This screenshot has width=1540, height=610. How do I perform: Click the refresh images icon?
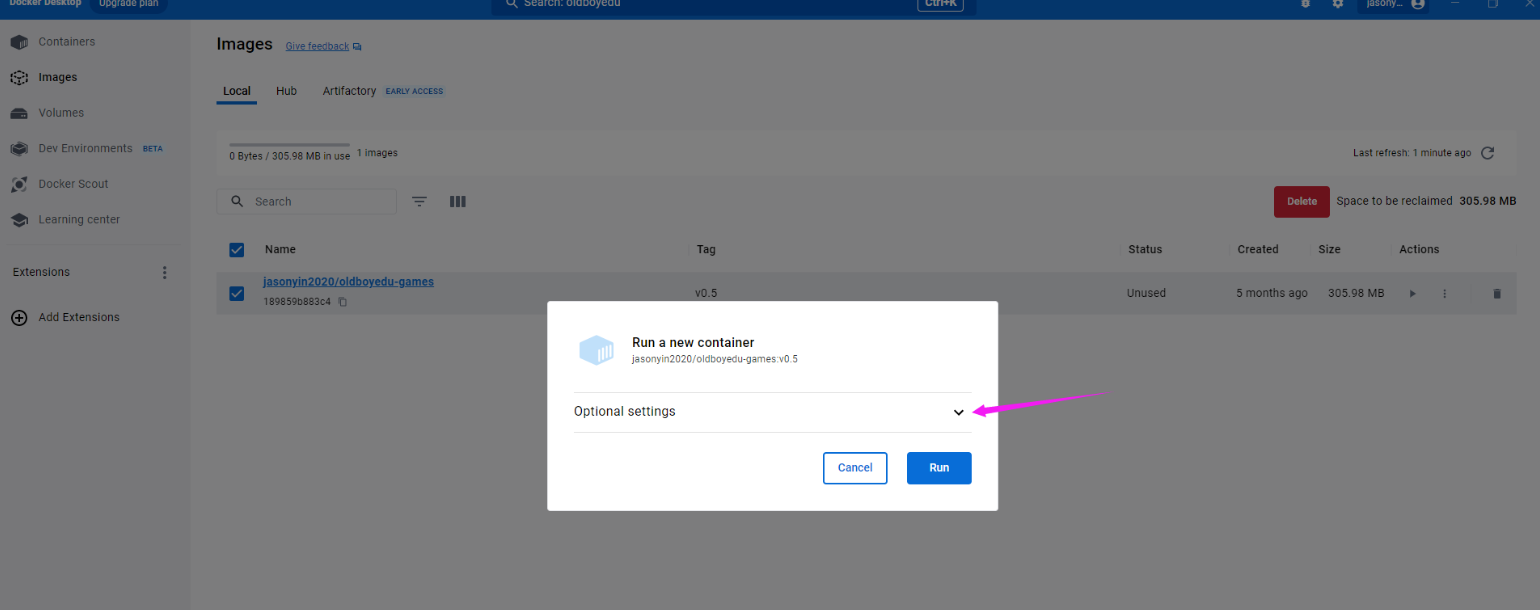(1487, 153)
